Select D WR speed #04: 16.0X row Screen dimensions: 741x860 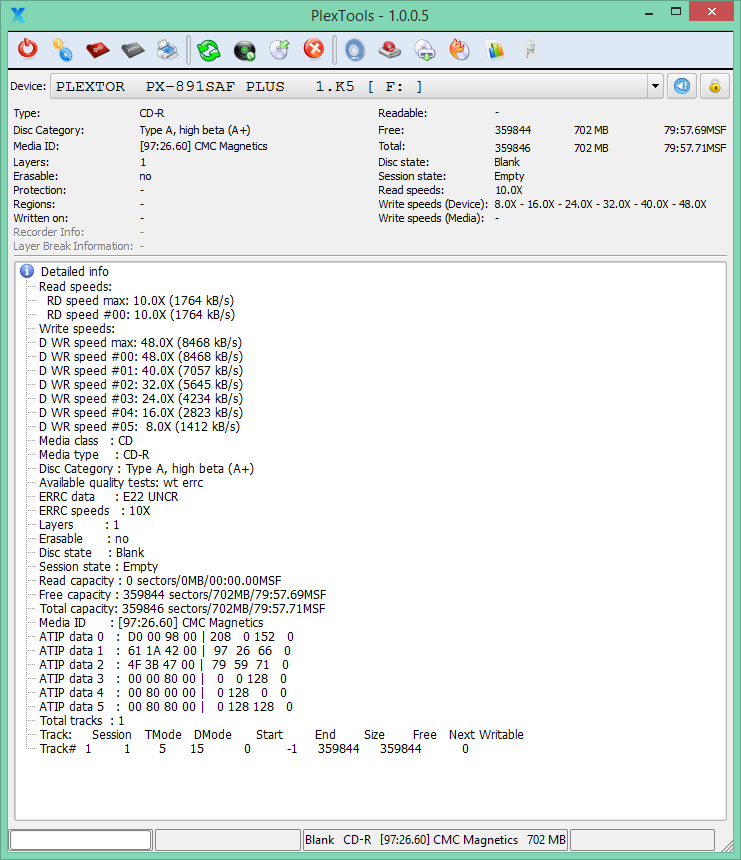[141, 412]
